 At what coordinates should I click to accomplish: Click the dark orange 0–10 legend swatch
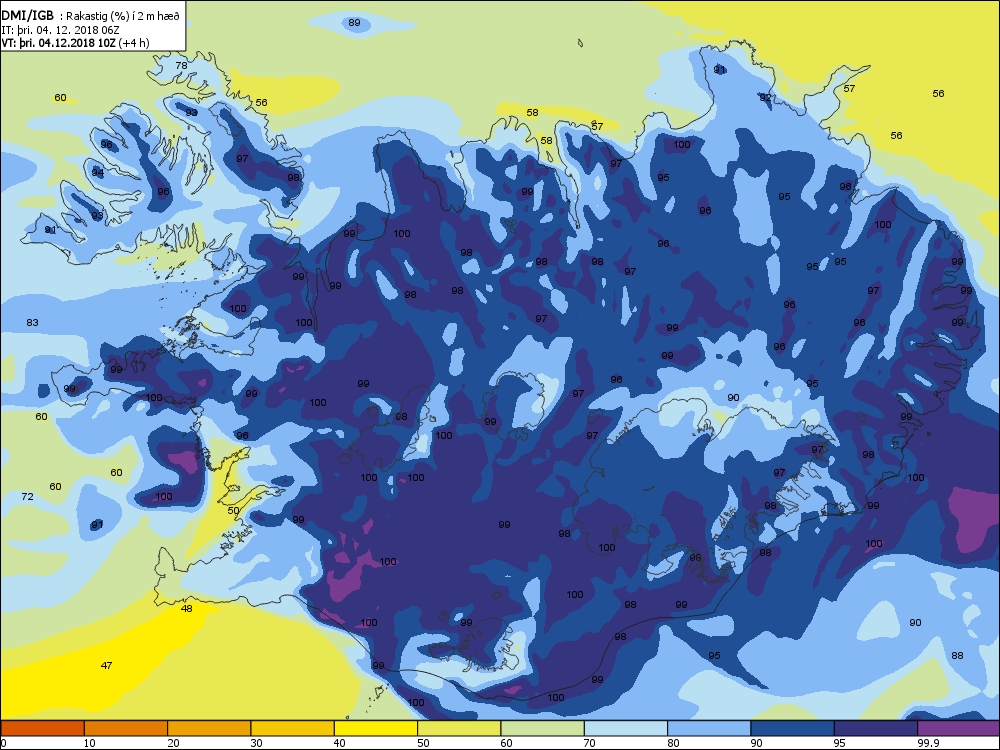click(x=42, y=728)
